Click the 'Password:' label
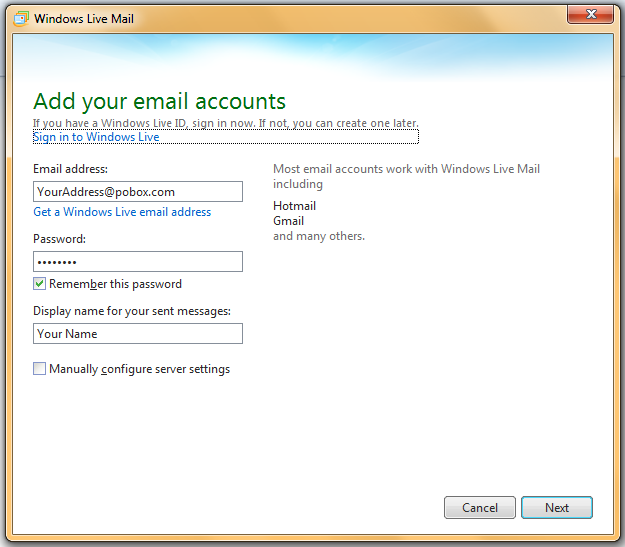This screenshot has height=547, width=625. [59, 239]
